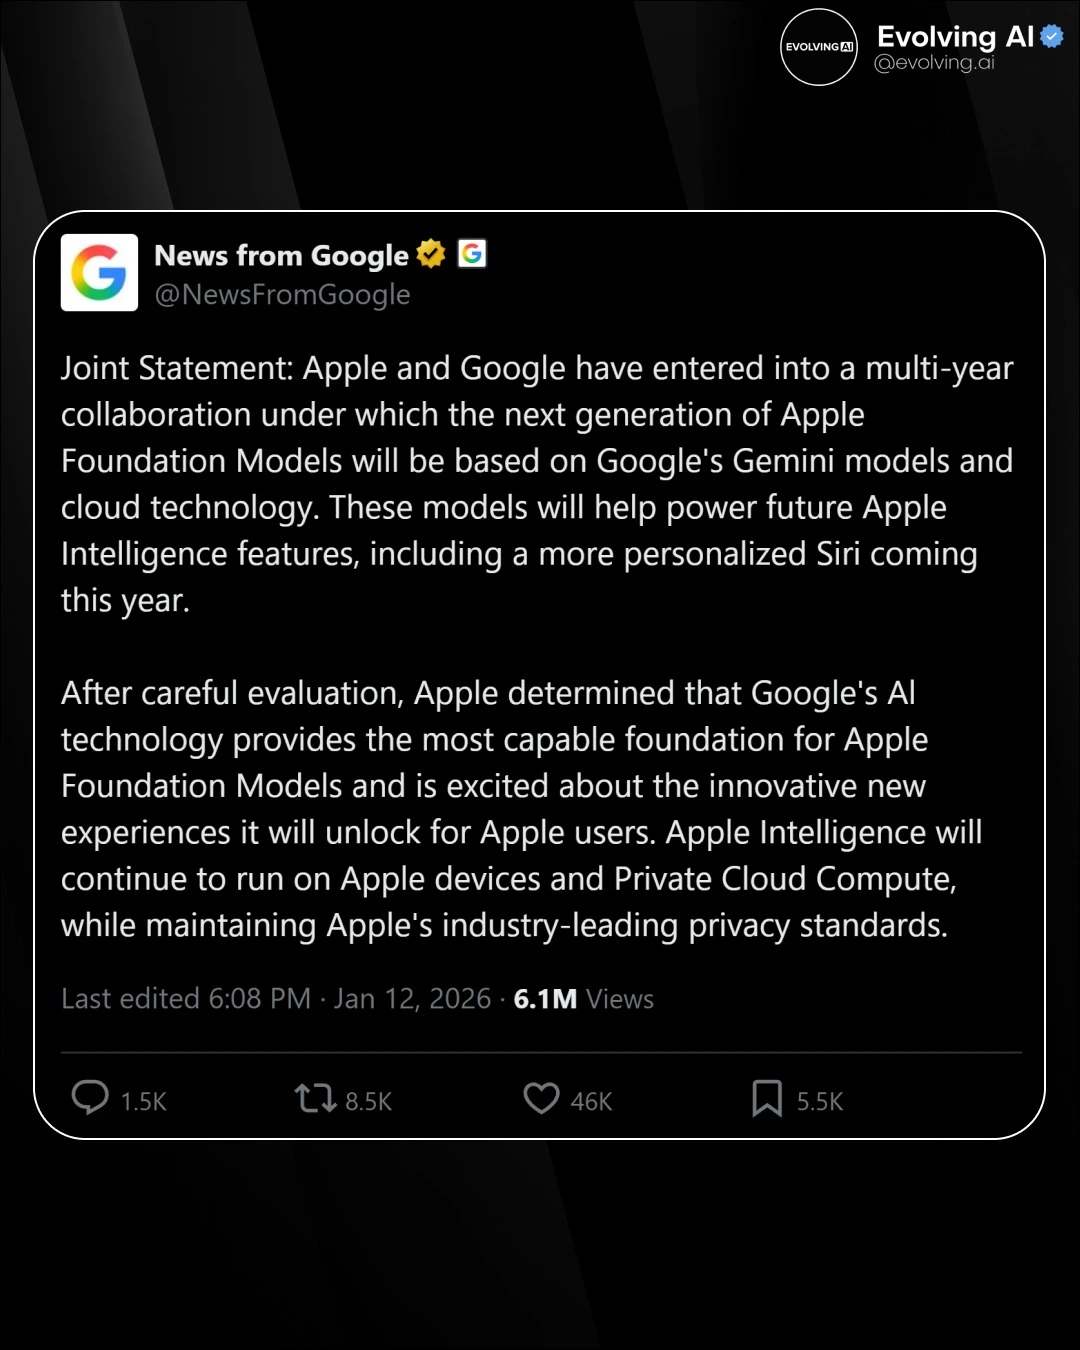
Task: Click the 1.5K replies count
Action: [143, 1102]
